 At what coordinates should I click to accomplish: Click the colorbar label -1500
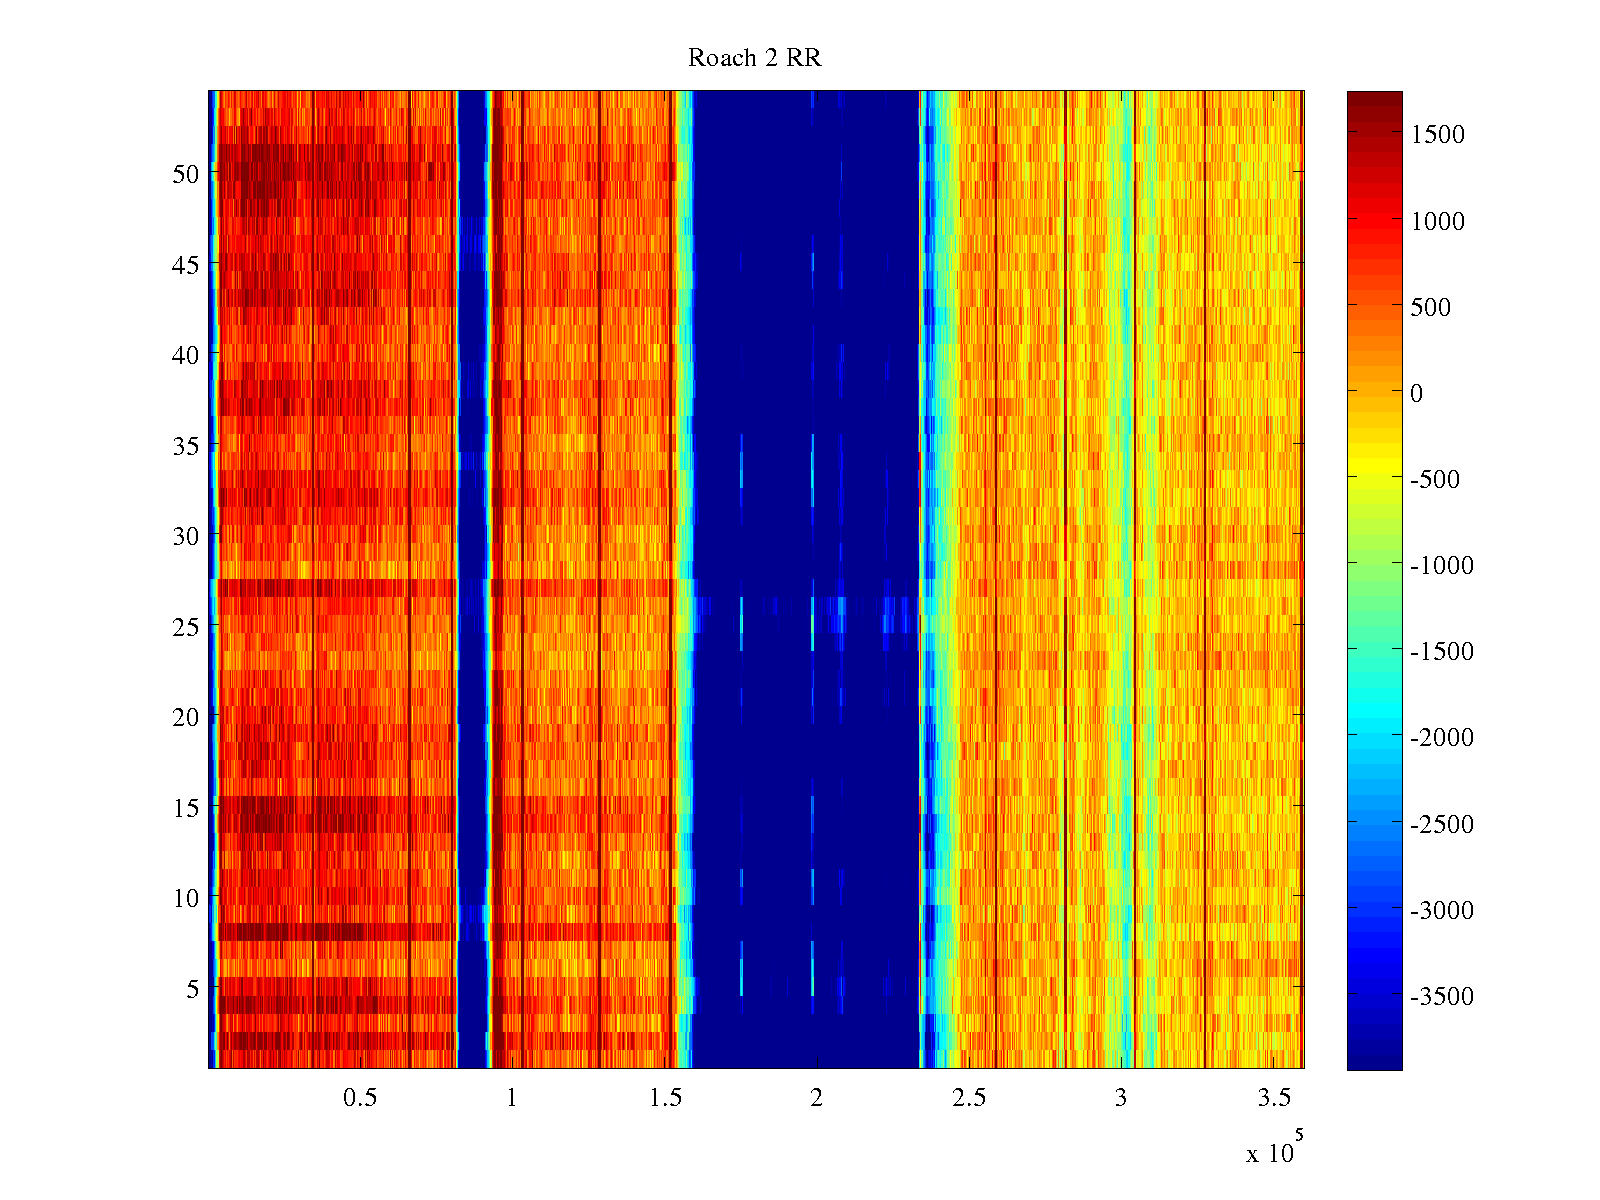tap(1442, 651)
